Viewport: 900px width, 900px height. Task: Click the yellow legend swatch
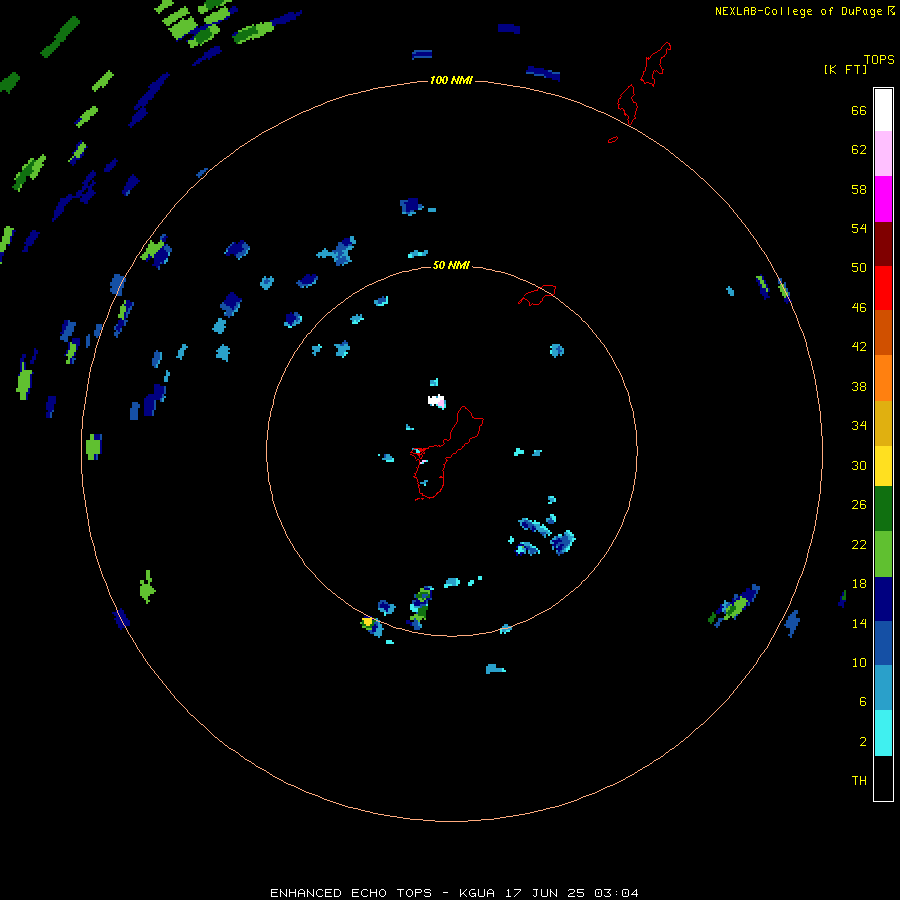tap(883, 466)
